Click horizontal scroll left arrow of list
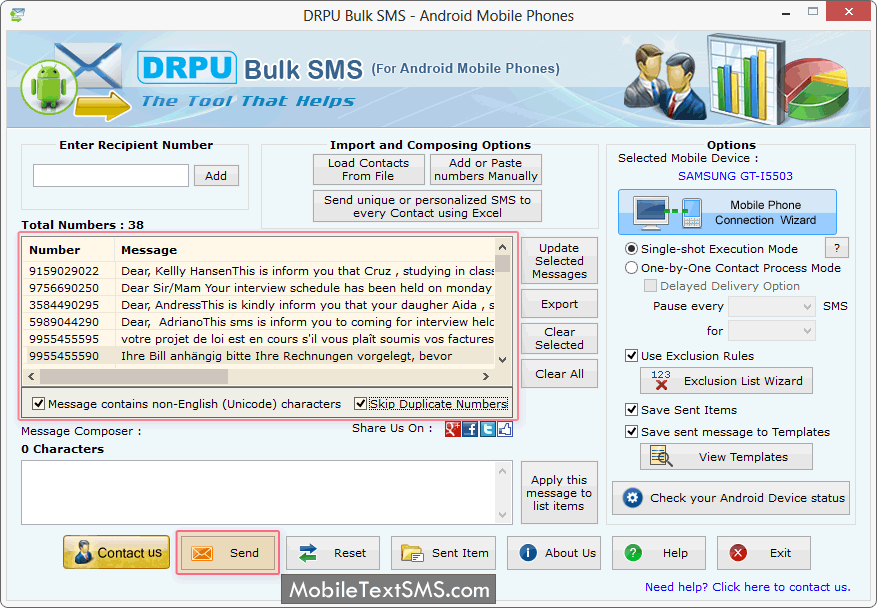This screenshot has height=608, width=877. coord(31,376)
